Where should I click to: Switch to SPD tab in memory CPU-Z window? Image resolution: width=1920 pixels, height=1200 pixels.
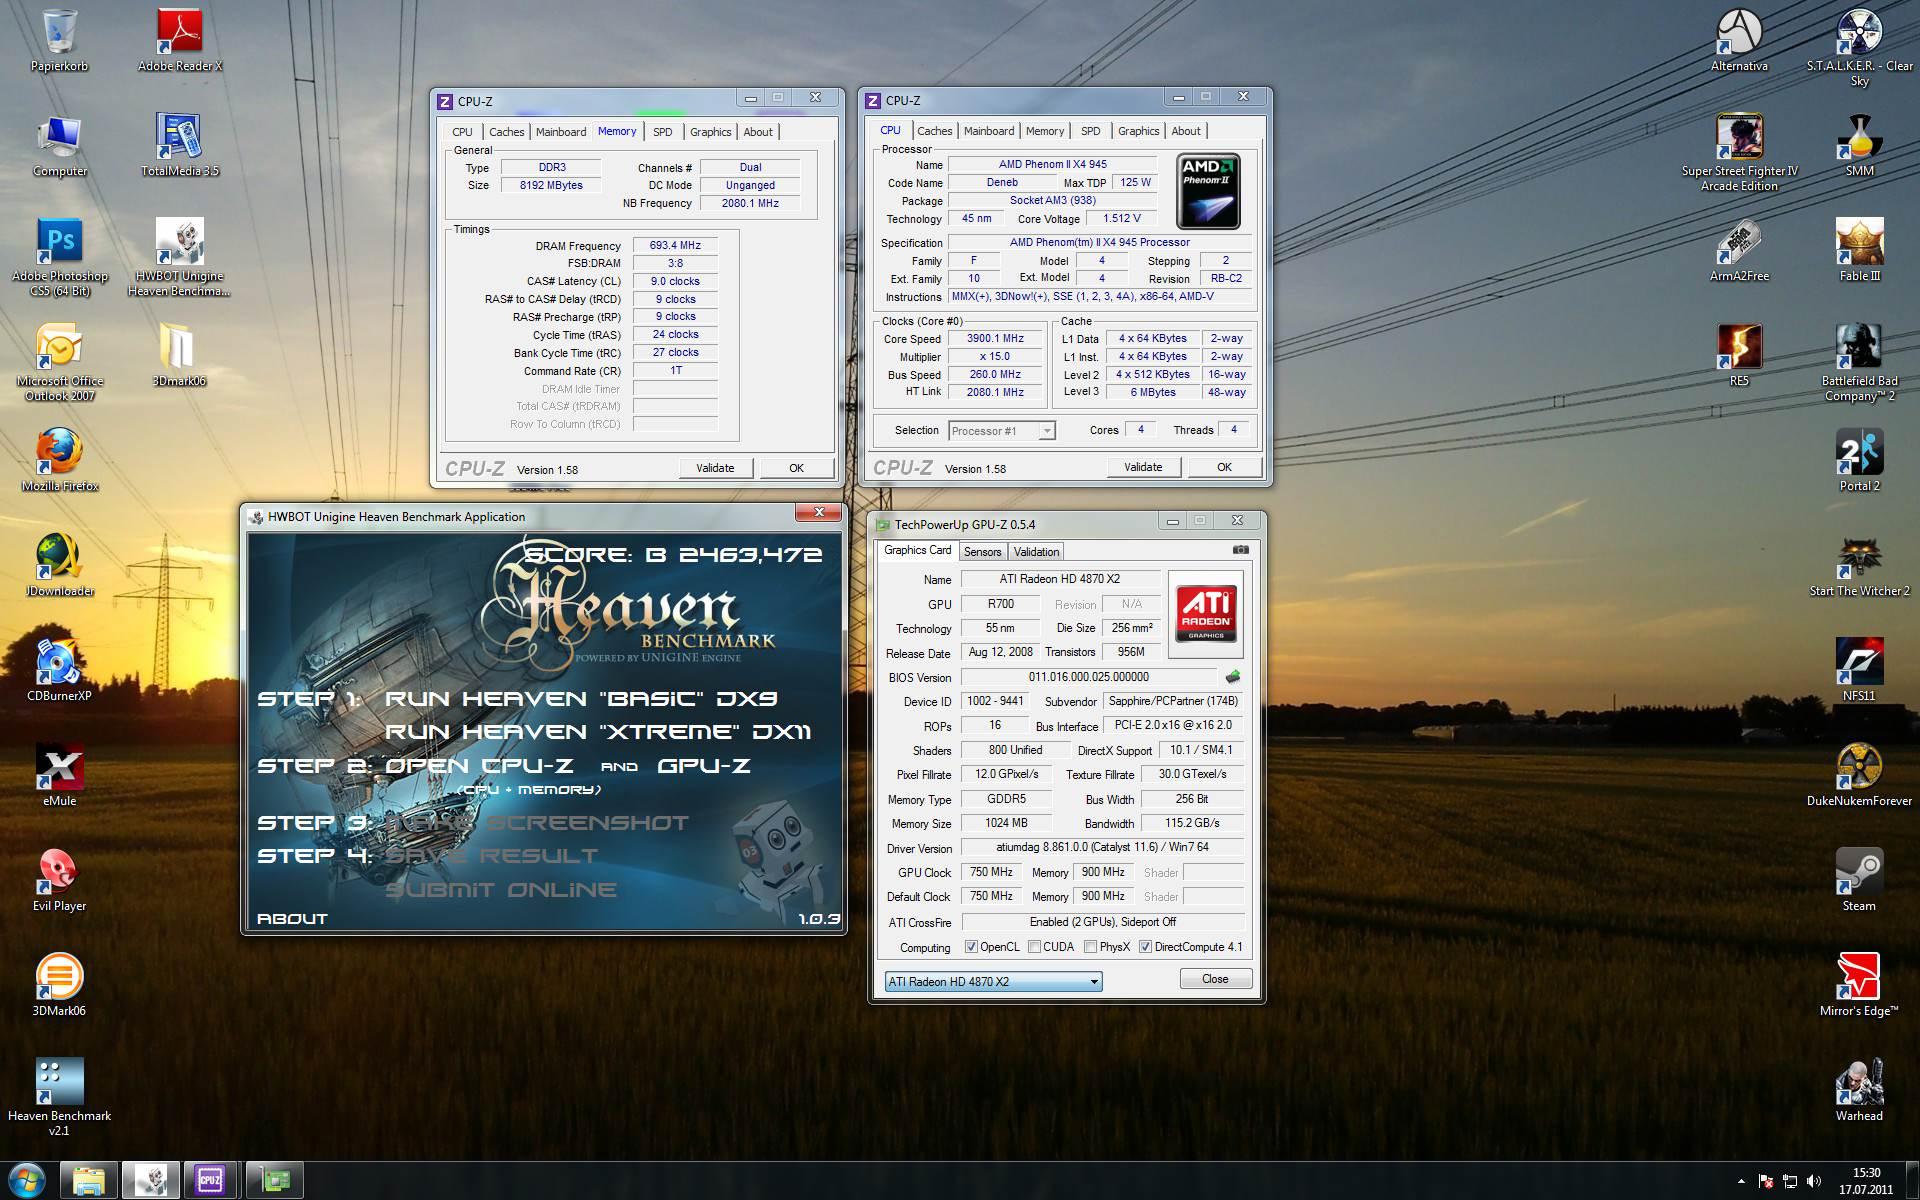(x=662, y=132)
